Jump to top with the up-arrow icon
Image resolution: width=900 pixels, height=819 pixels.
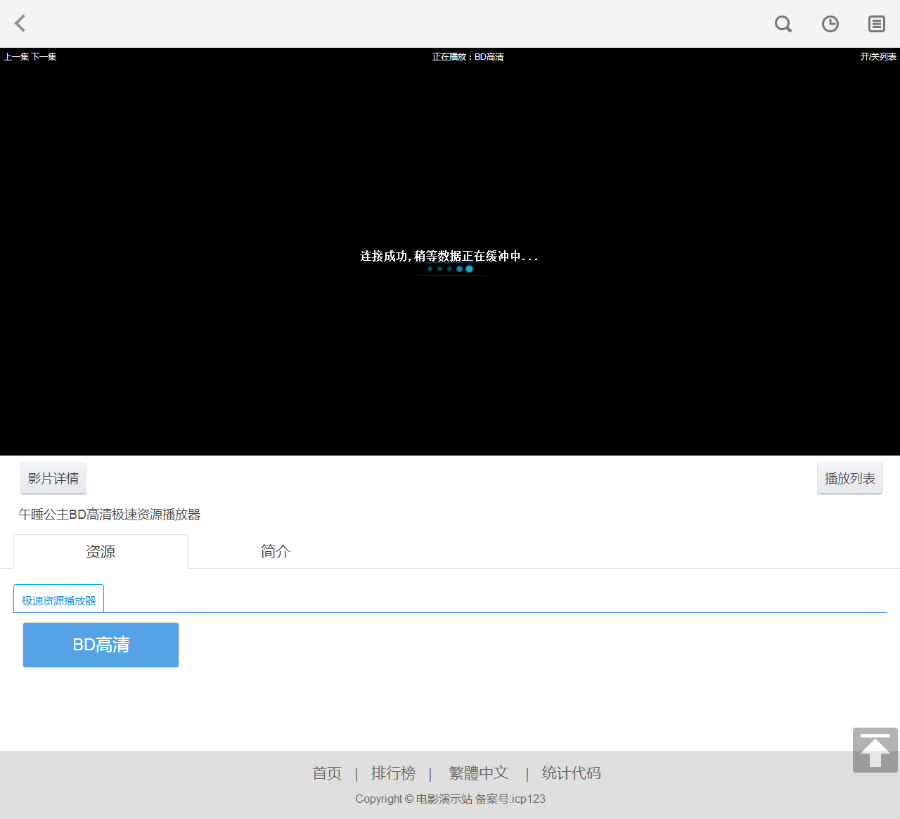coord(875,750)
